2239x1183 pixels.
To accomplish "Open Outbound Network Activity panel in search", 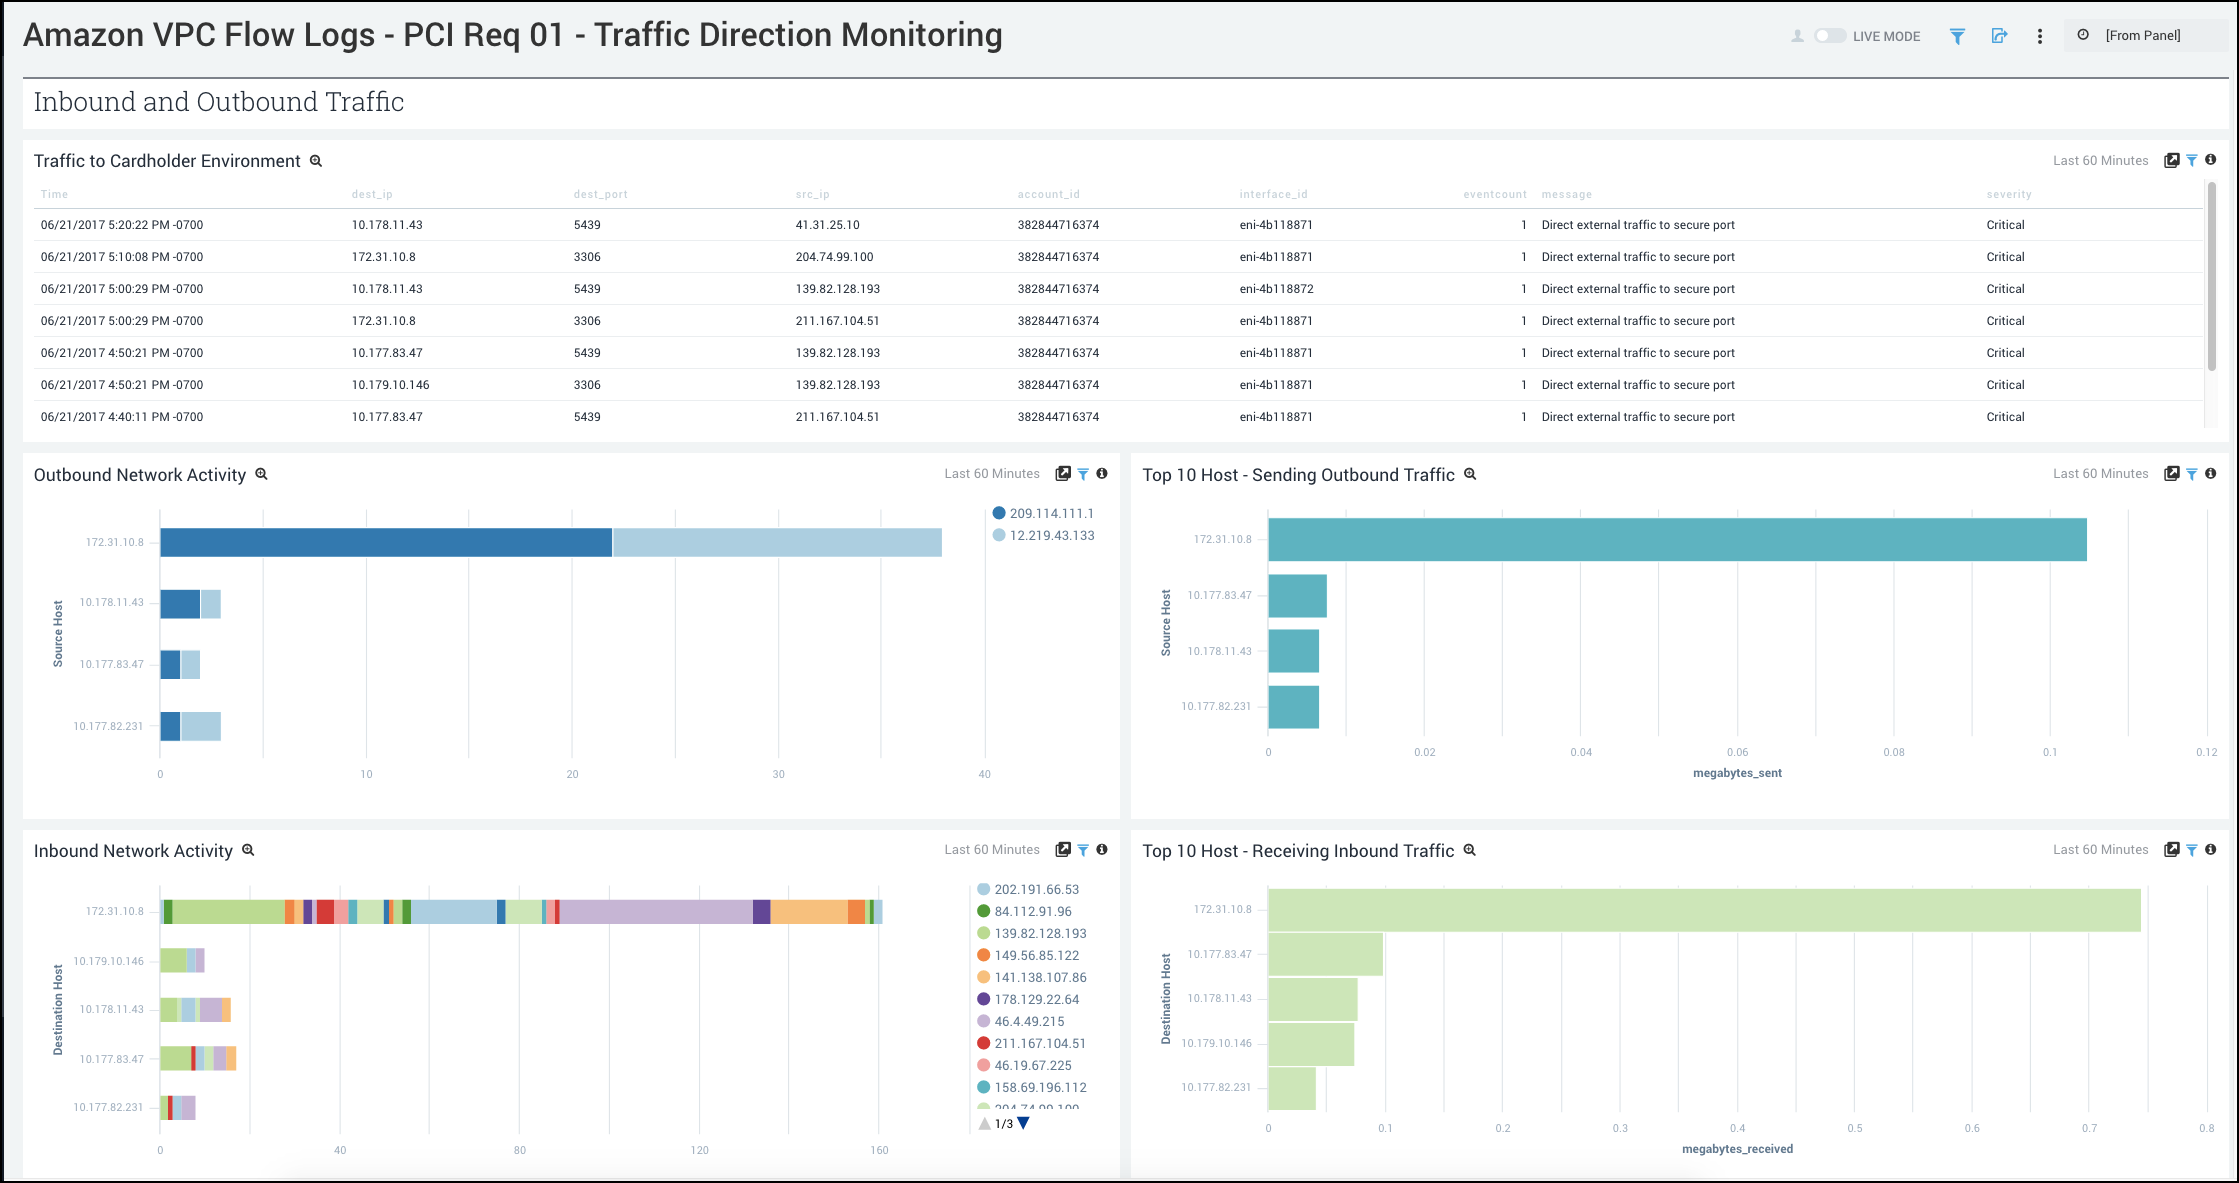I will pyautogui.click(x=262, y=474).
